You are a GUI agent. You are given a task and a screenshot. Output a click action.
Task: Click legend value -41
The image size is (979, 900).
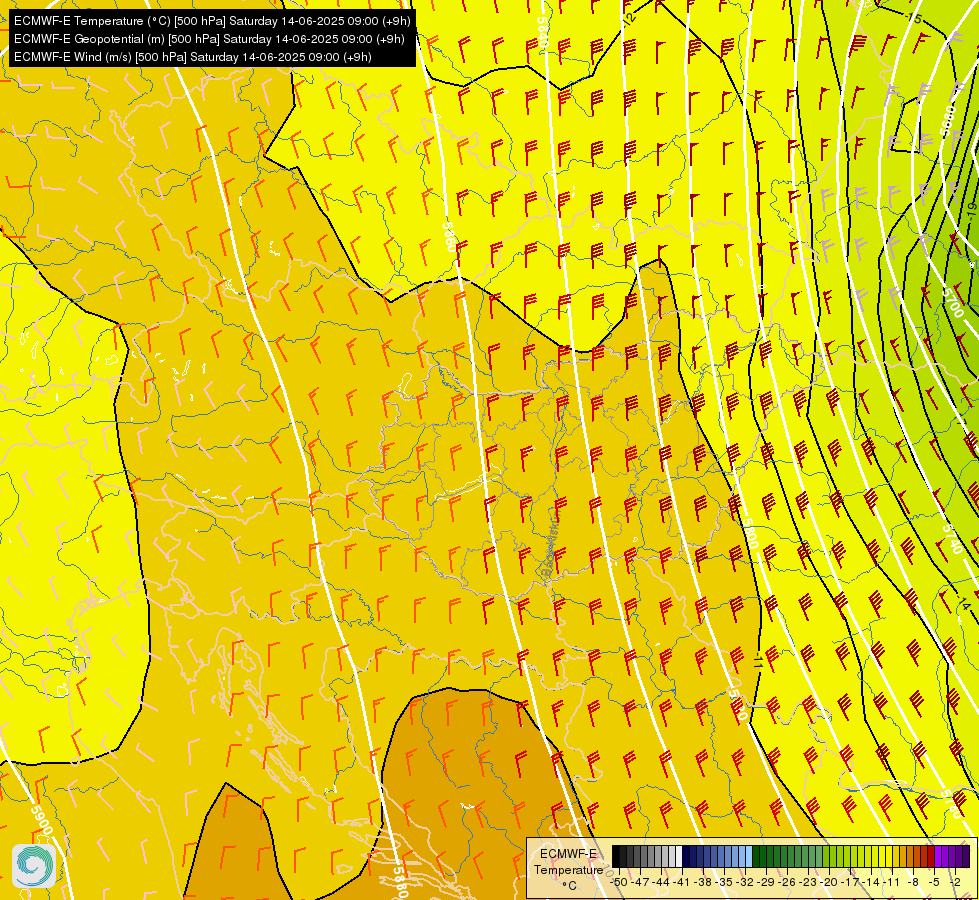click(682, 882)
